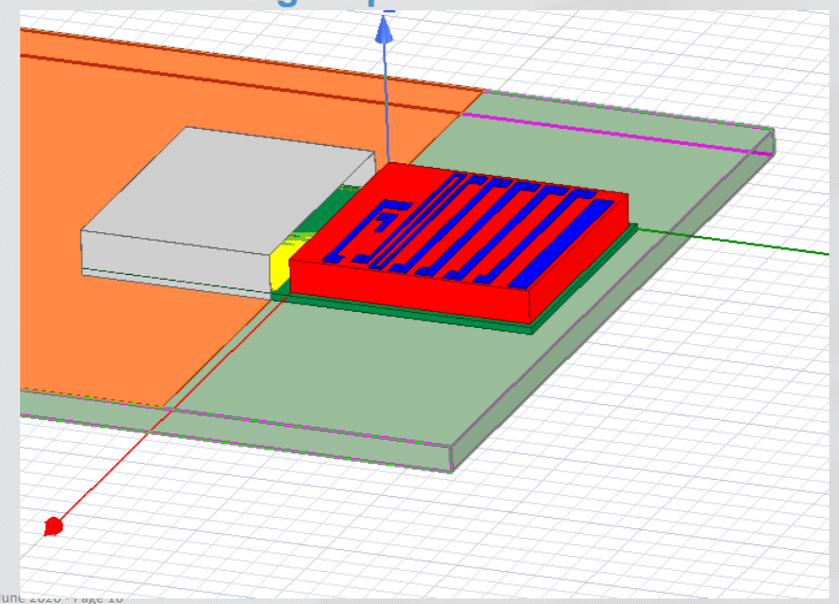Select the green axis line right of the red box
This screenshot has width=839, height=604.
(720, 238)
